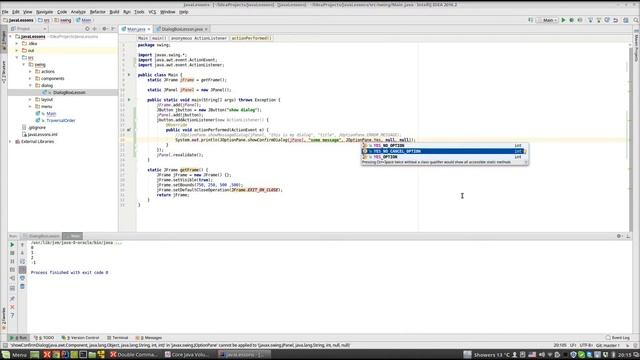Open the Refactor menu
640x360 pixels.
point(97,12)
